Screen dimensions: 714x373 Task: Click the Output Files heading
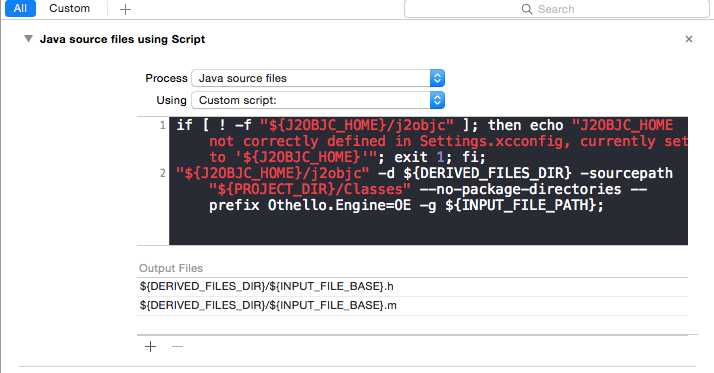(171, 268)
